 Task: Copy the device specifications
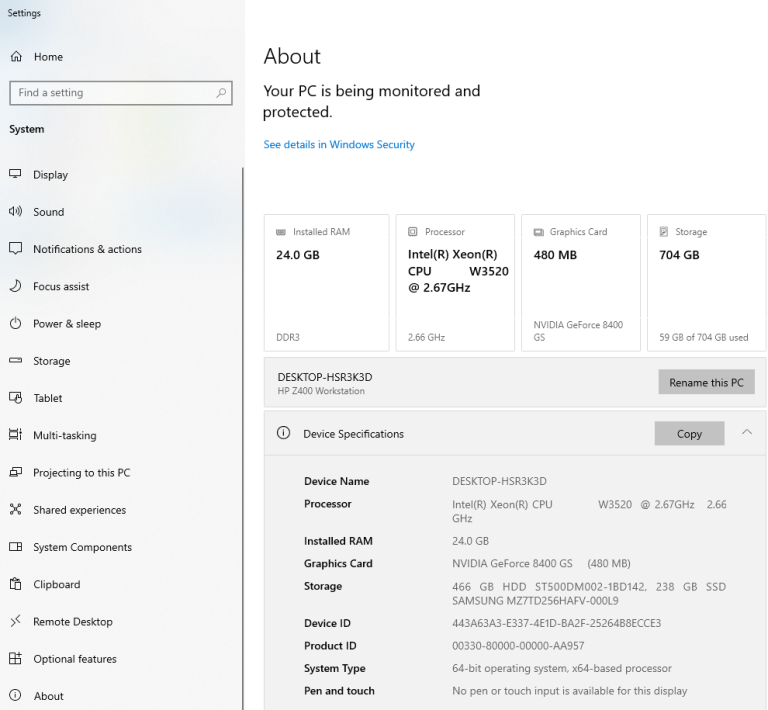[x=689, y=434]
